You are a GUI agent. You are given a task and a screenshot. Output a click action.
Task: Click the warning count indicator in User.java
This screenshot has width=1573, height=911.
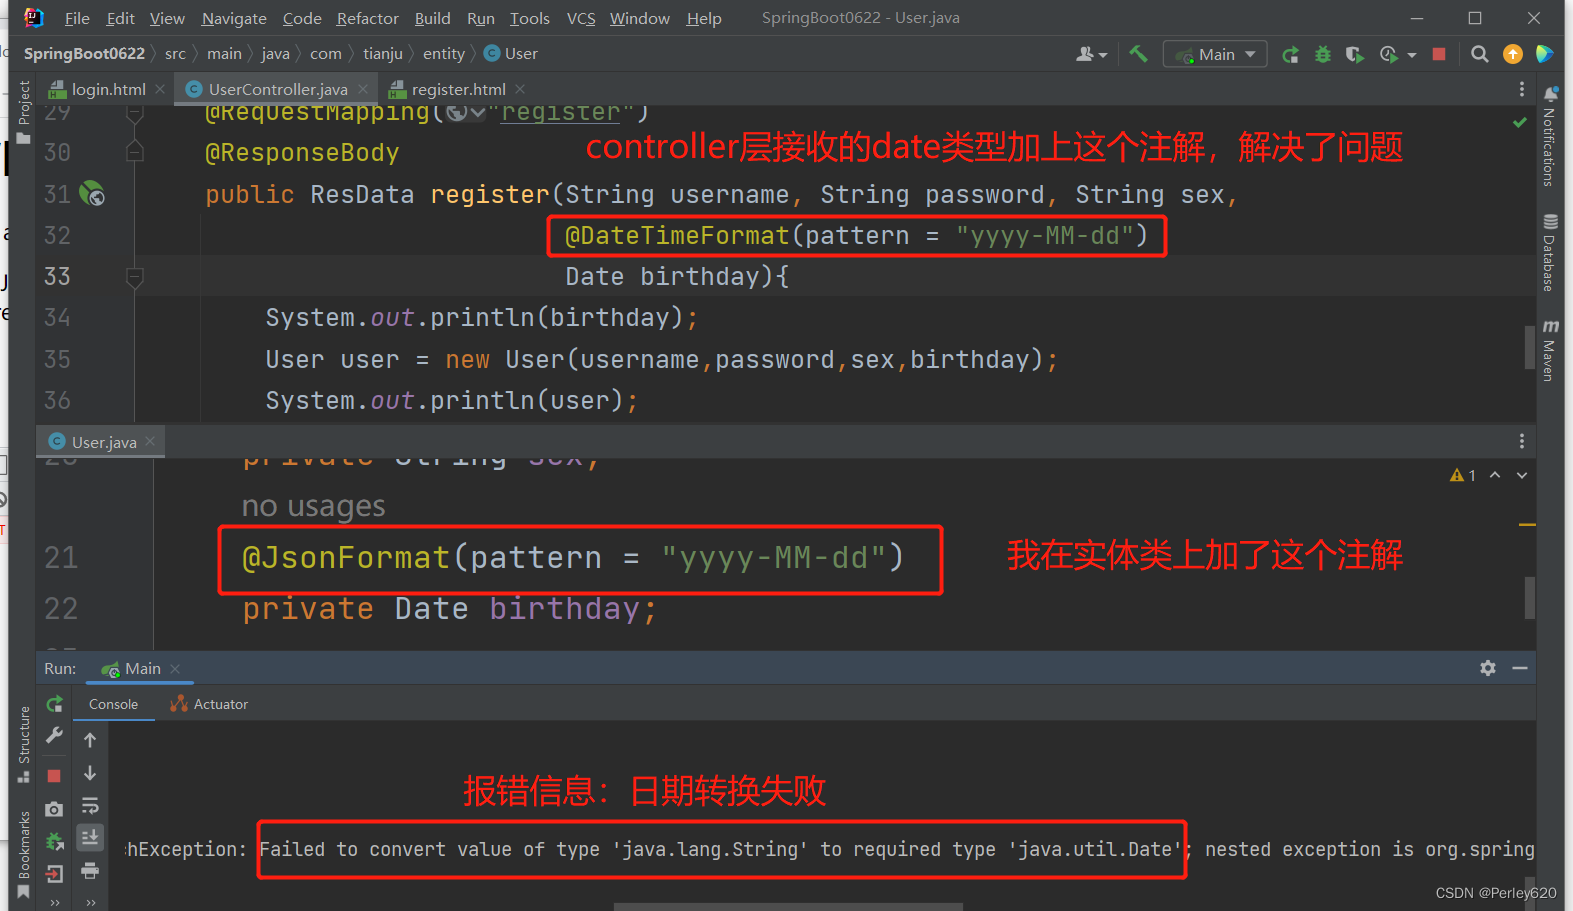click(1463, 475)
